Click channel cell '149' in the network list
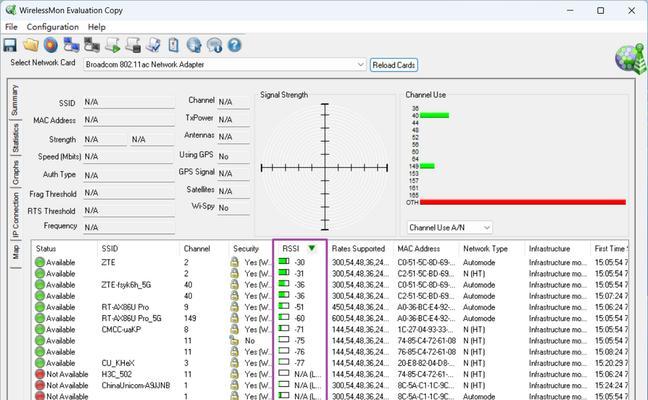 [190, 318]
